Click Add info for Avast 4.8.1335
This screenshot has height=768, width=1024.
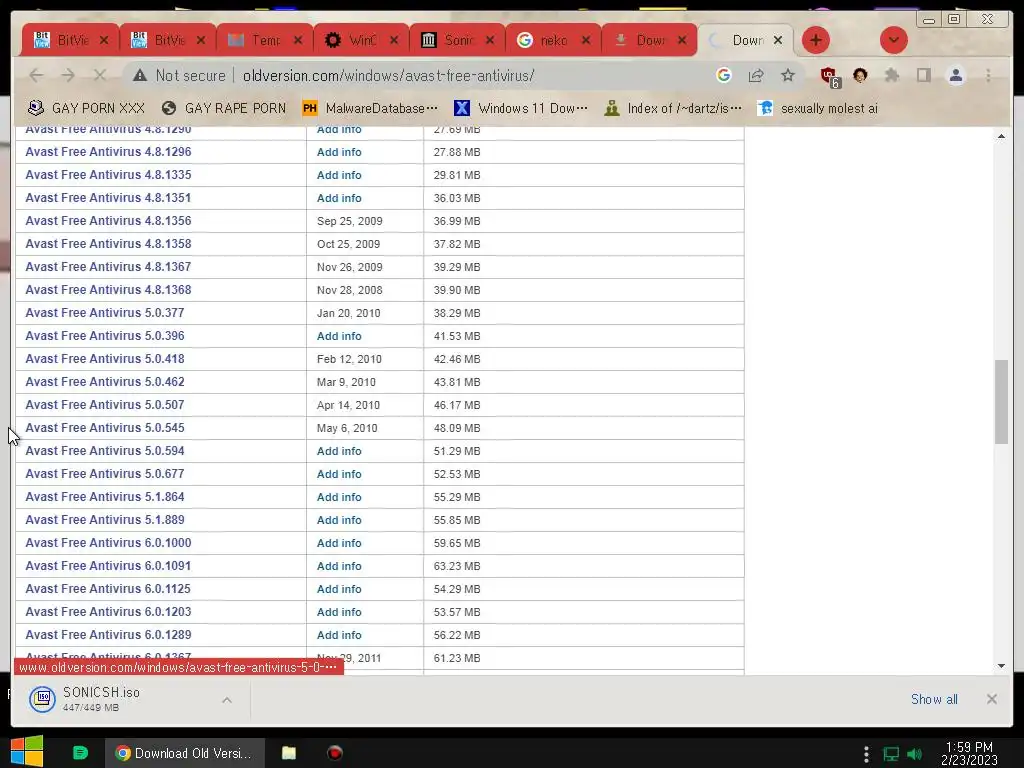339,175
